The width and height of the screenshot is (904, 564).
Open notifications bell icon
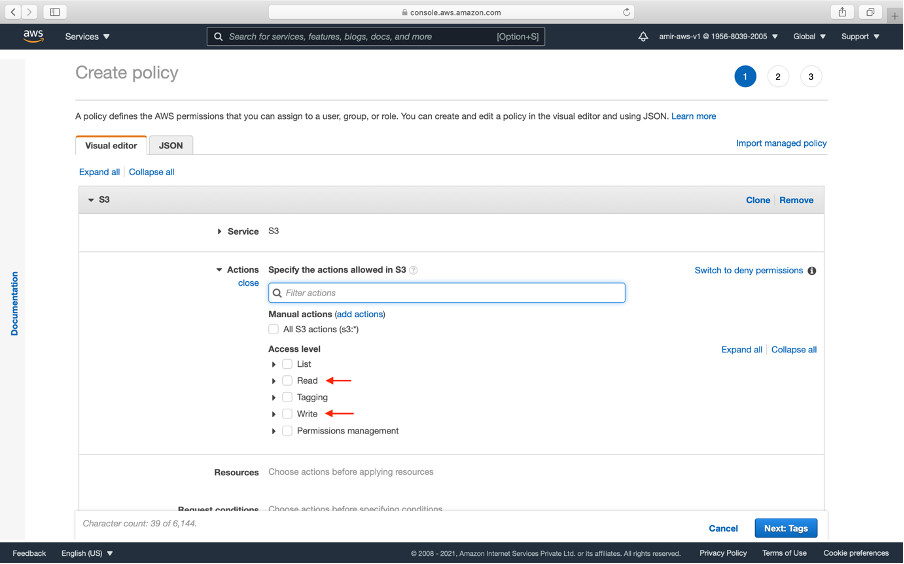(643, 36)
